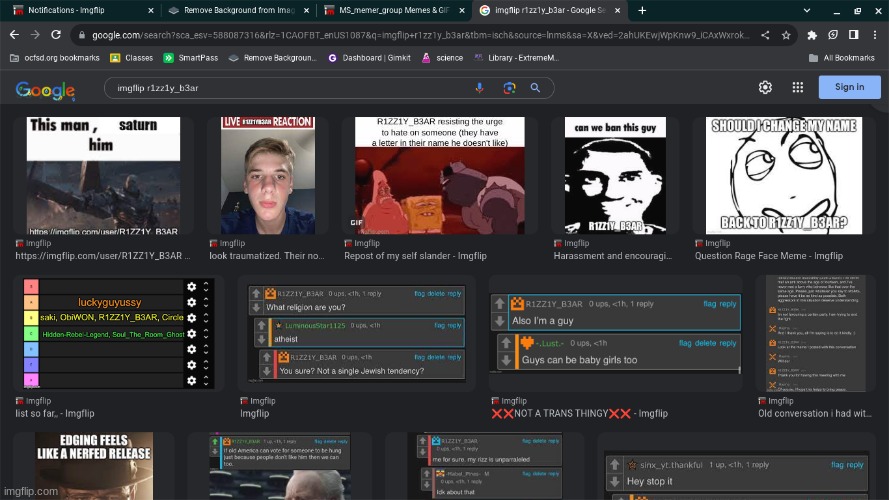Switch to Remove Background from Image tab
Screen dimensions: 889x500
pyautogui.click(x=238, y=10)
